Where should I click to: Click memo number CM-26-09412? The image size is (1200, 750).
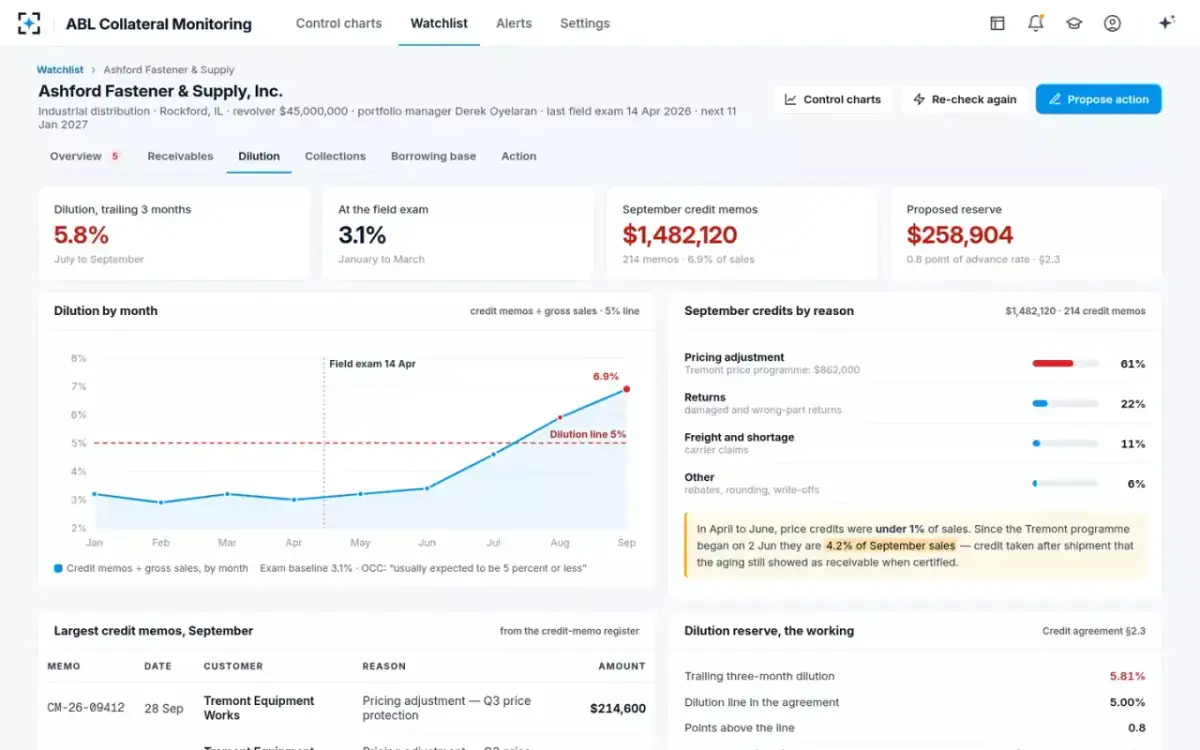pyautogui.click(x=86, y=708)
